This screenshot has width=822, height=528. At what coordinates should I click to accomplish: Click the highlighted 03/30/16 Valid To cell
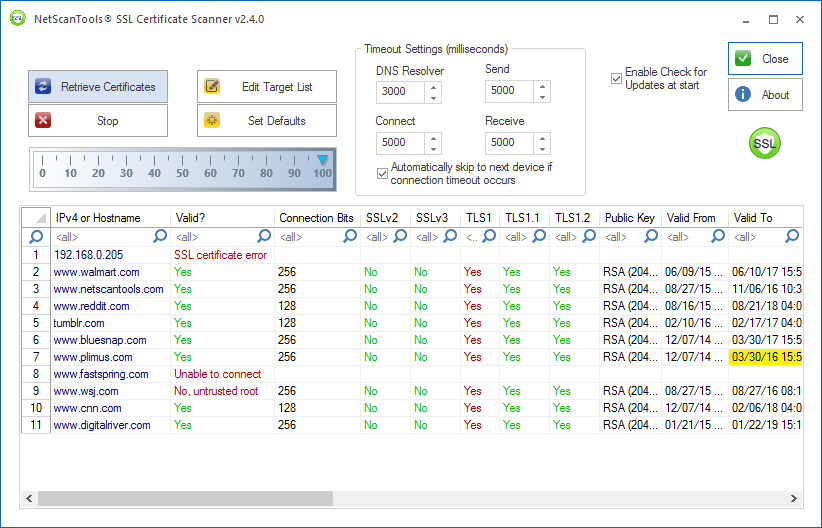[765, 357]
